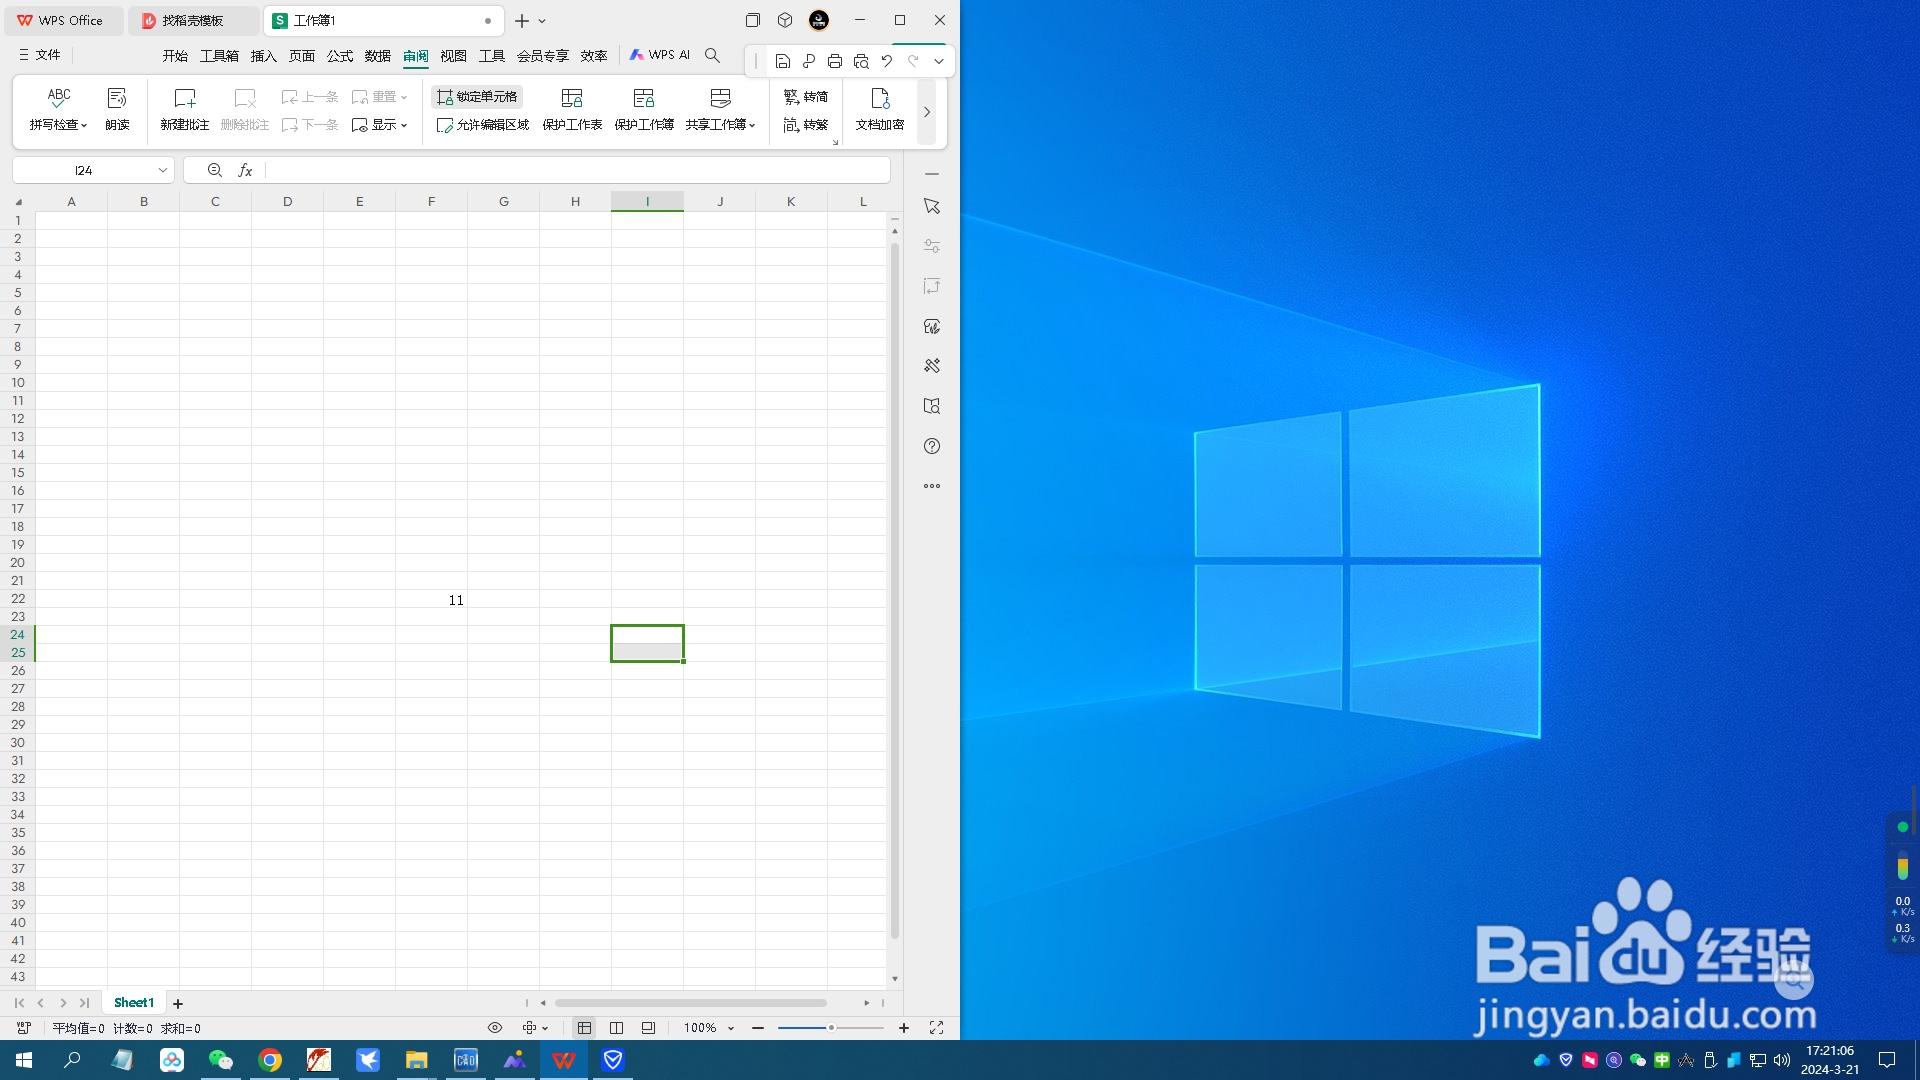Viewport: 1920px width, 1080px height.
Task: Click the 朗读 read-aloud icon
Action: [117, 98]
